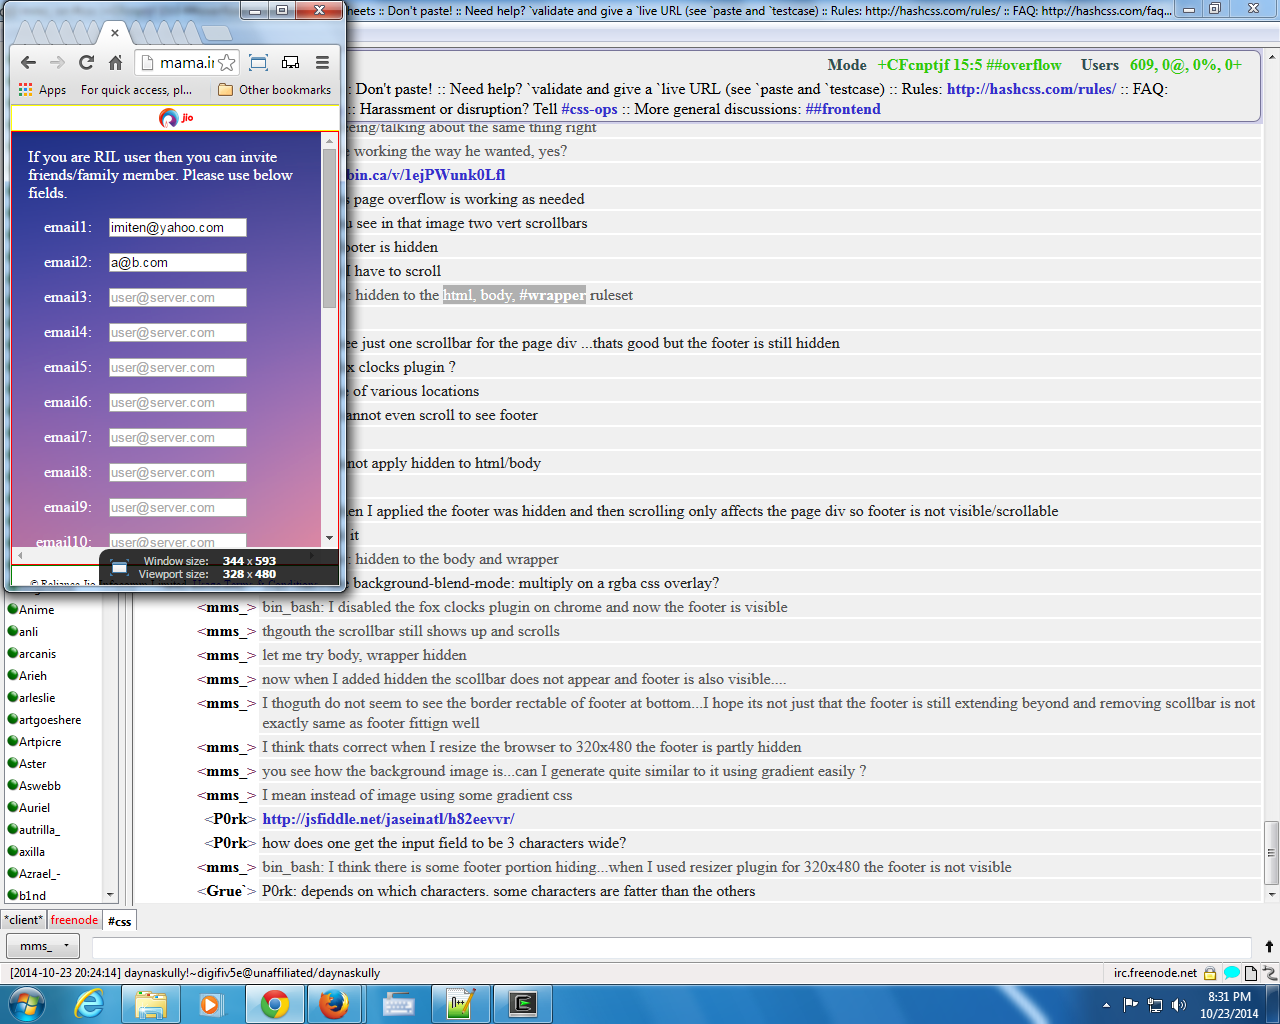1280x1024 pixels.
Task: Click the email5 input field
Action: [178, 368]
